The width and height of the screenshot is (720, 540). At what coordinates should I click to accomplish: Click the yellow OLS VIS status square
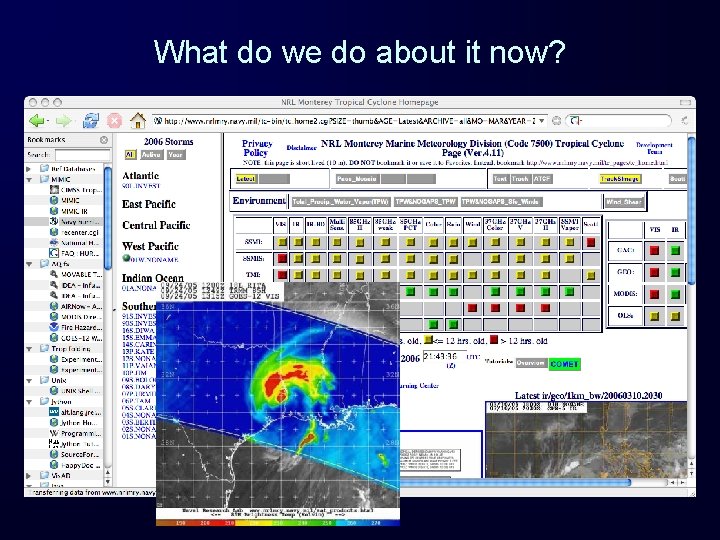pos(654,316)
